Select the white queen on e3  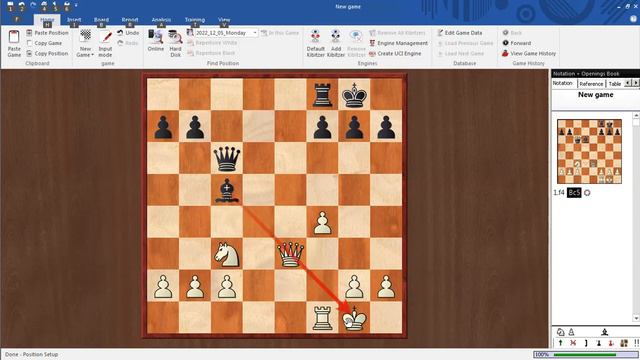pos(290,254)
